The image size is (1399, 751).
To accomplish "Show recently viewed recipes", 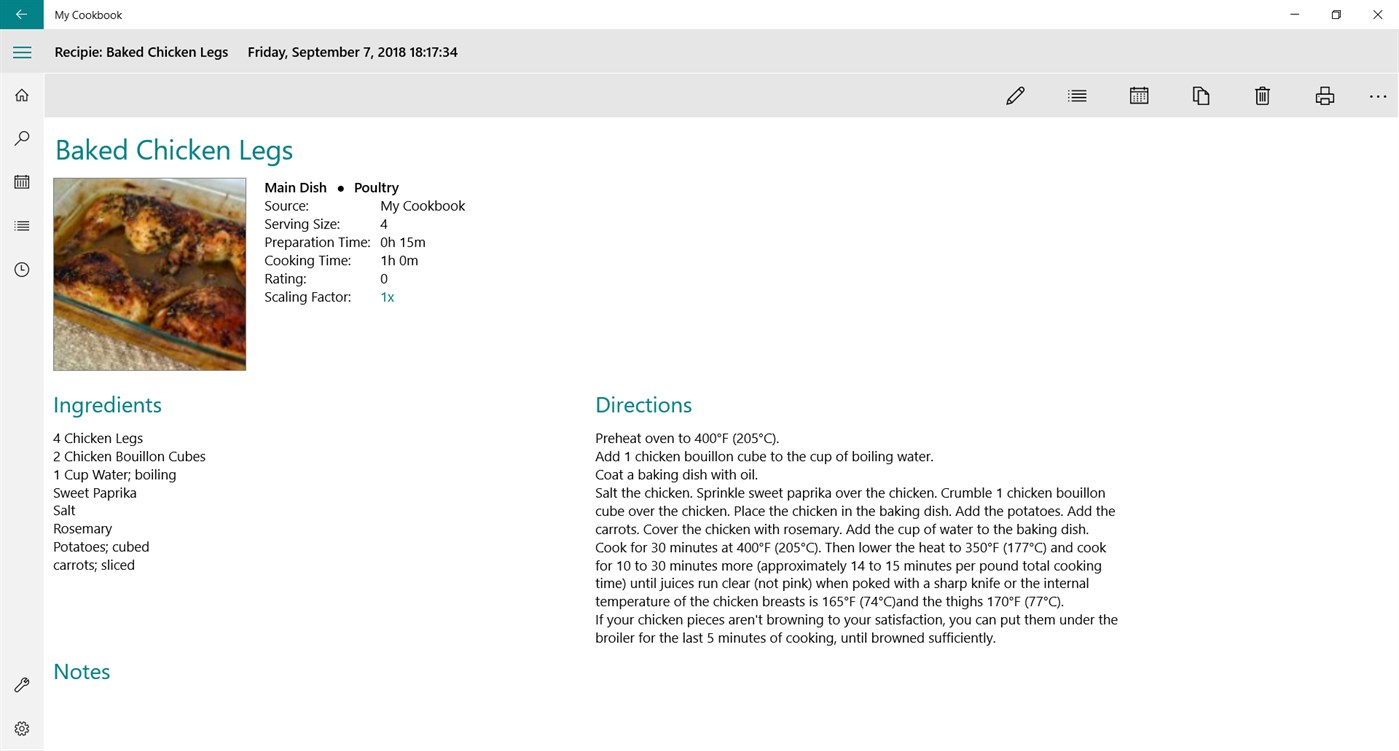I will click(21, 269).
